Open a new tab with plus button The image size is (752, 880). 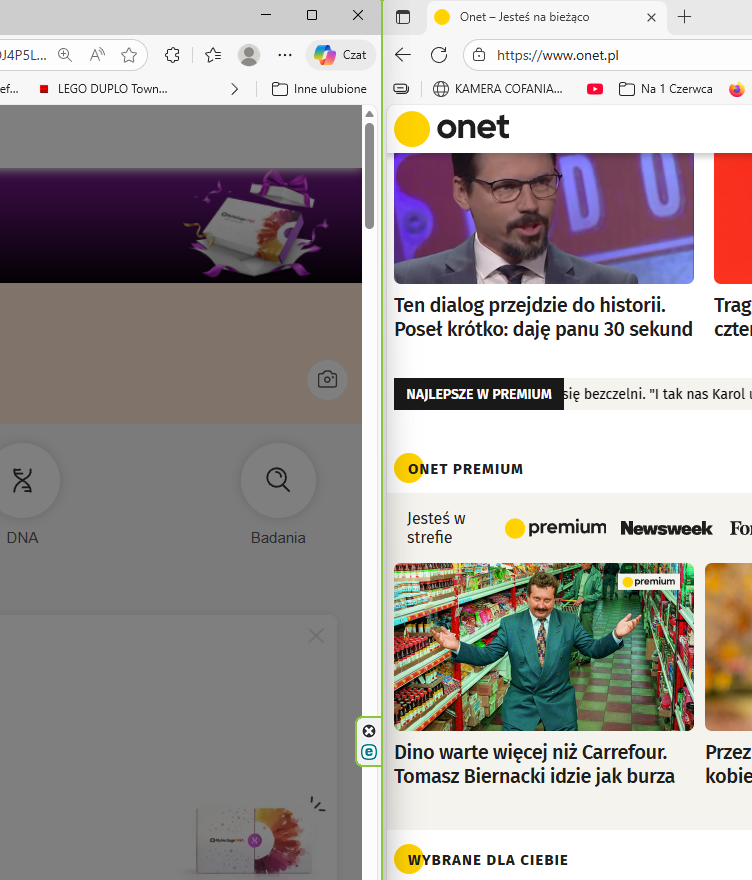tap(684, 17)
